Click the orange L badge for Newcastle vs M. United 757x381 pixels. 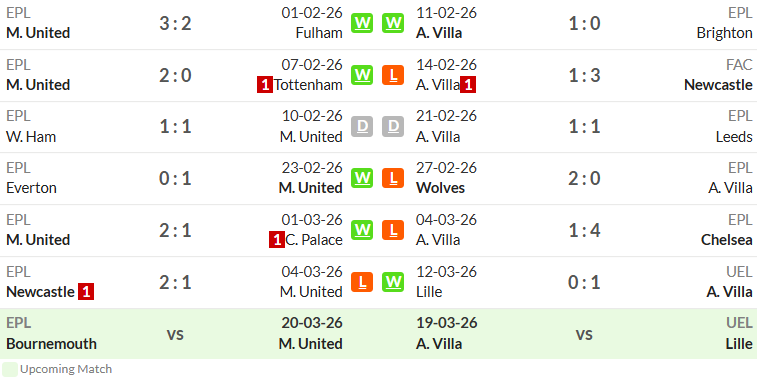tap(362, 282)
